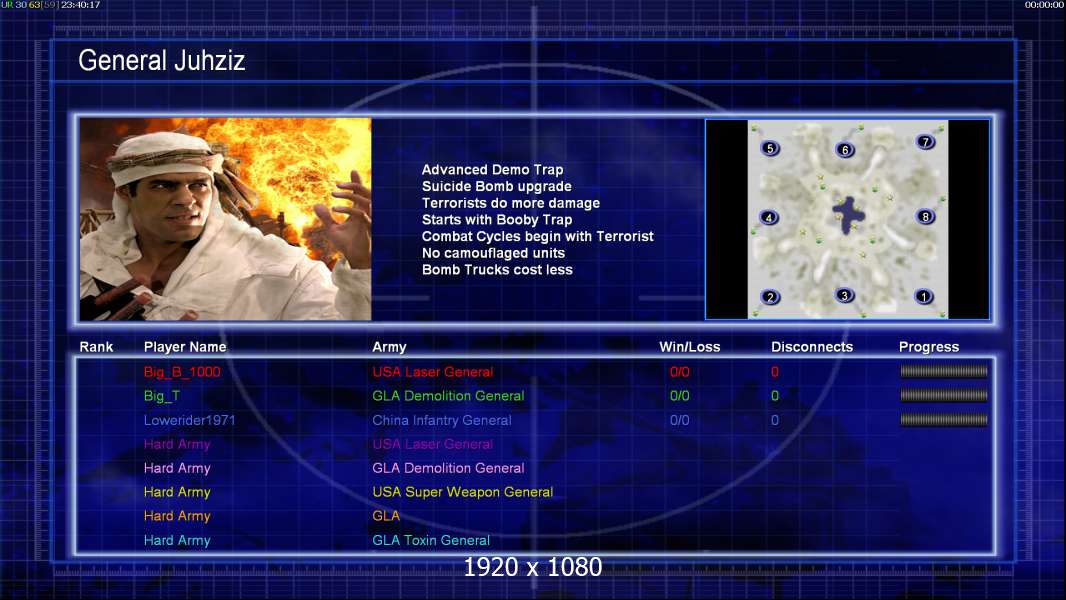Click start position marker 3 on minimap
The height and width of the screenshot is (600, 1066).
[844, 296]
